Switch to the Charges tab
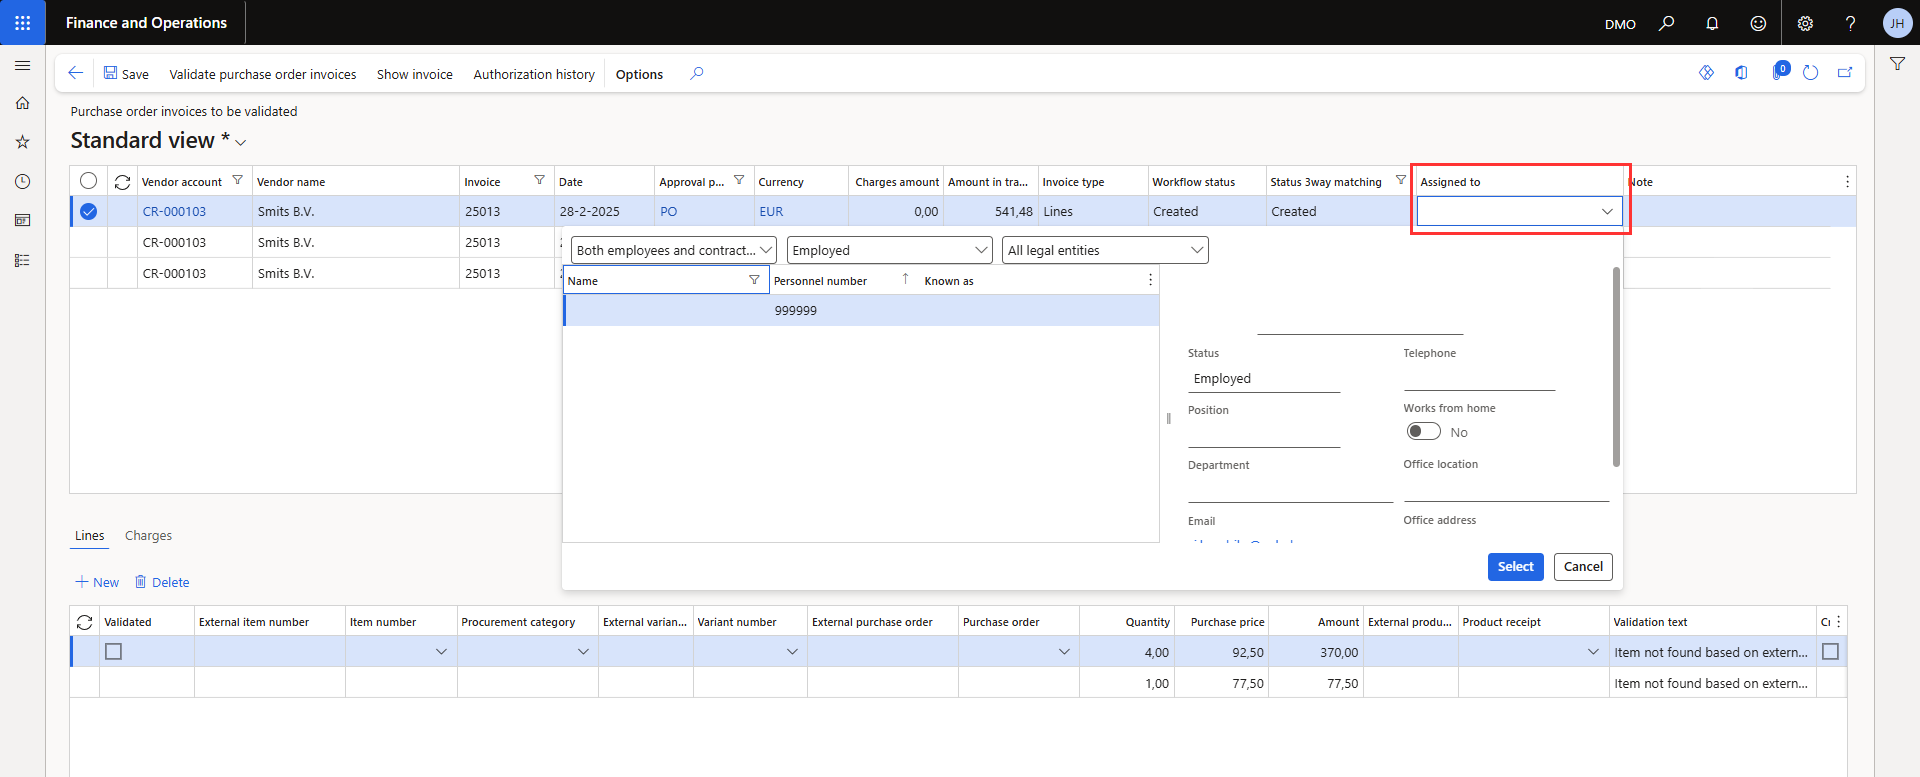The image size is (1920, 777). coord(148,536)
